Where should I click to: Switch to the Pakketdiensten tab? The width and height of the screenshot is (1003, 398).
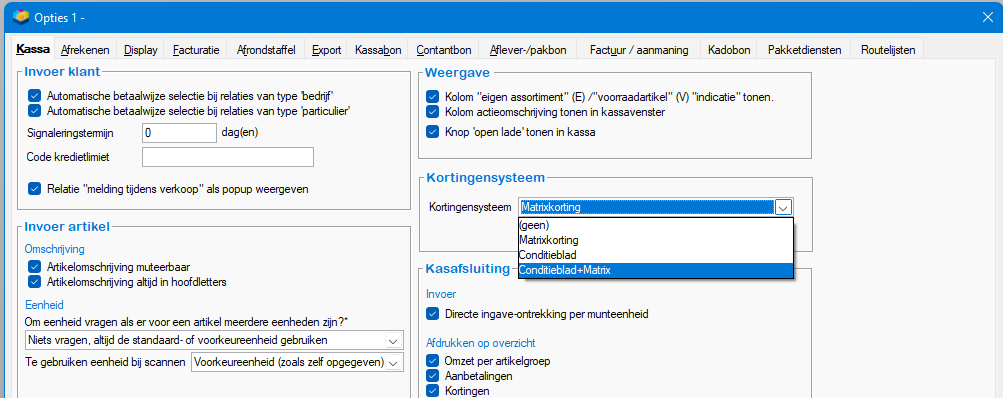804,49
